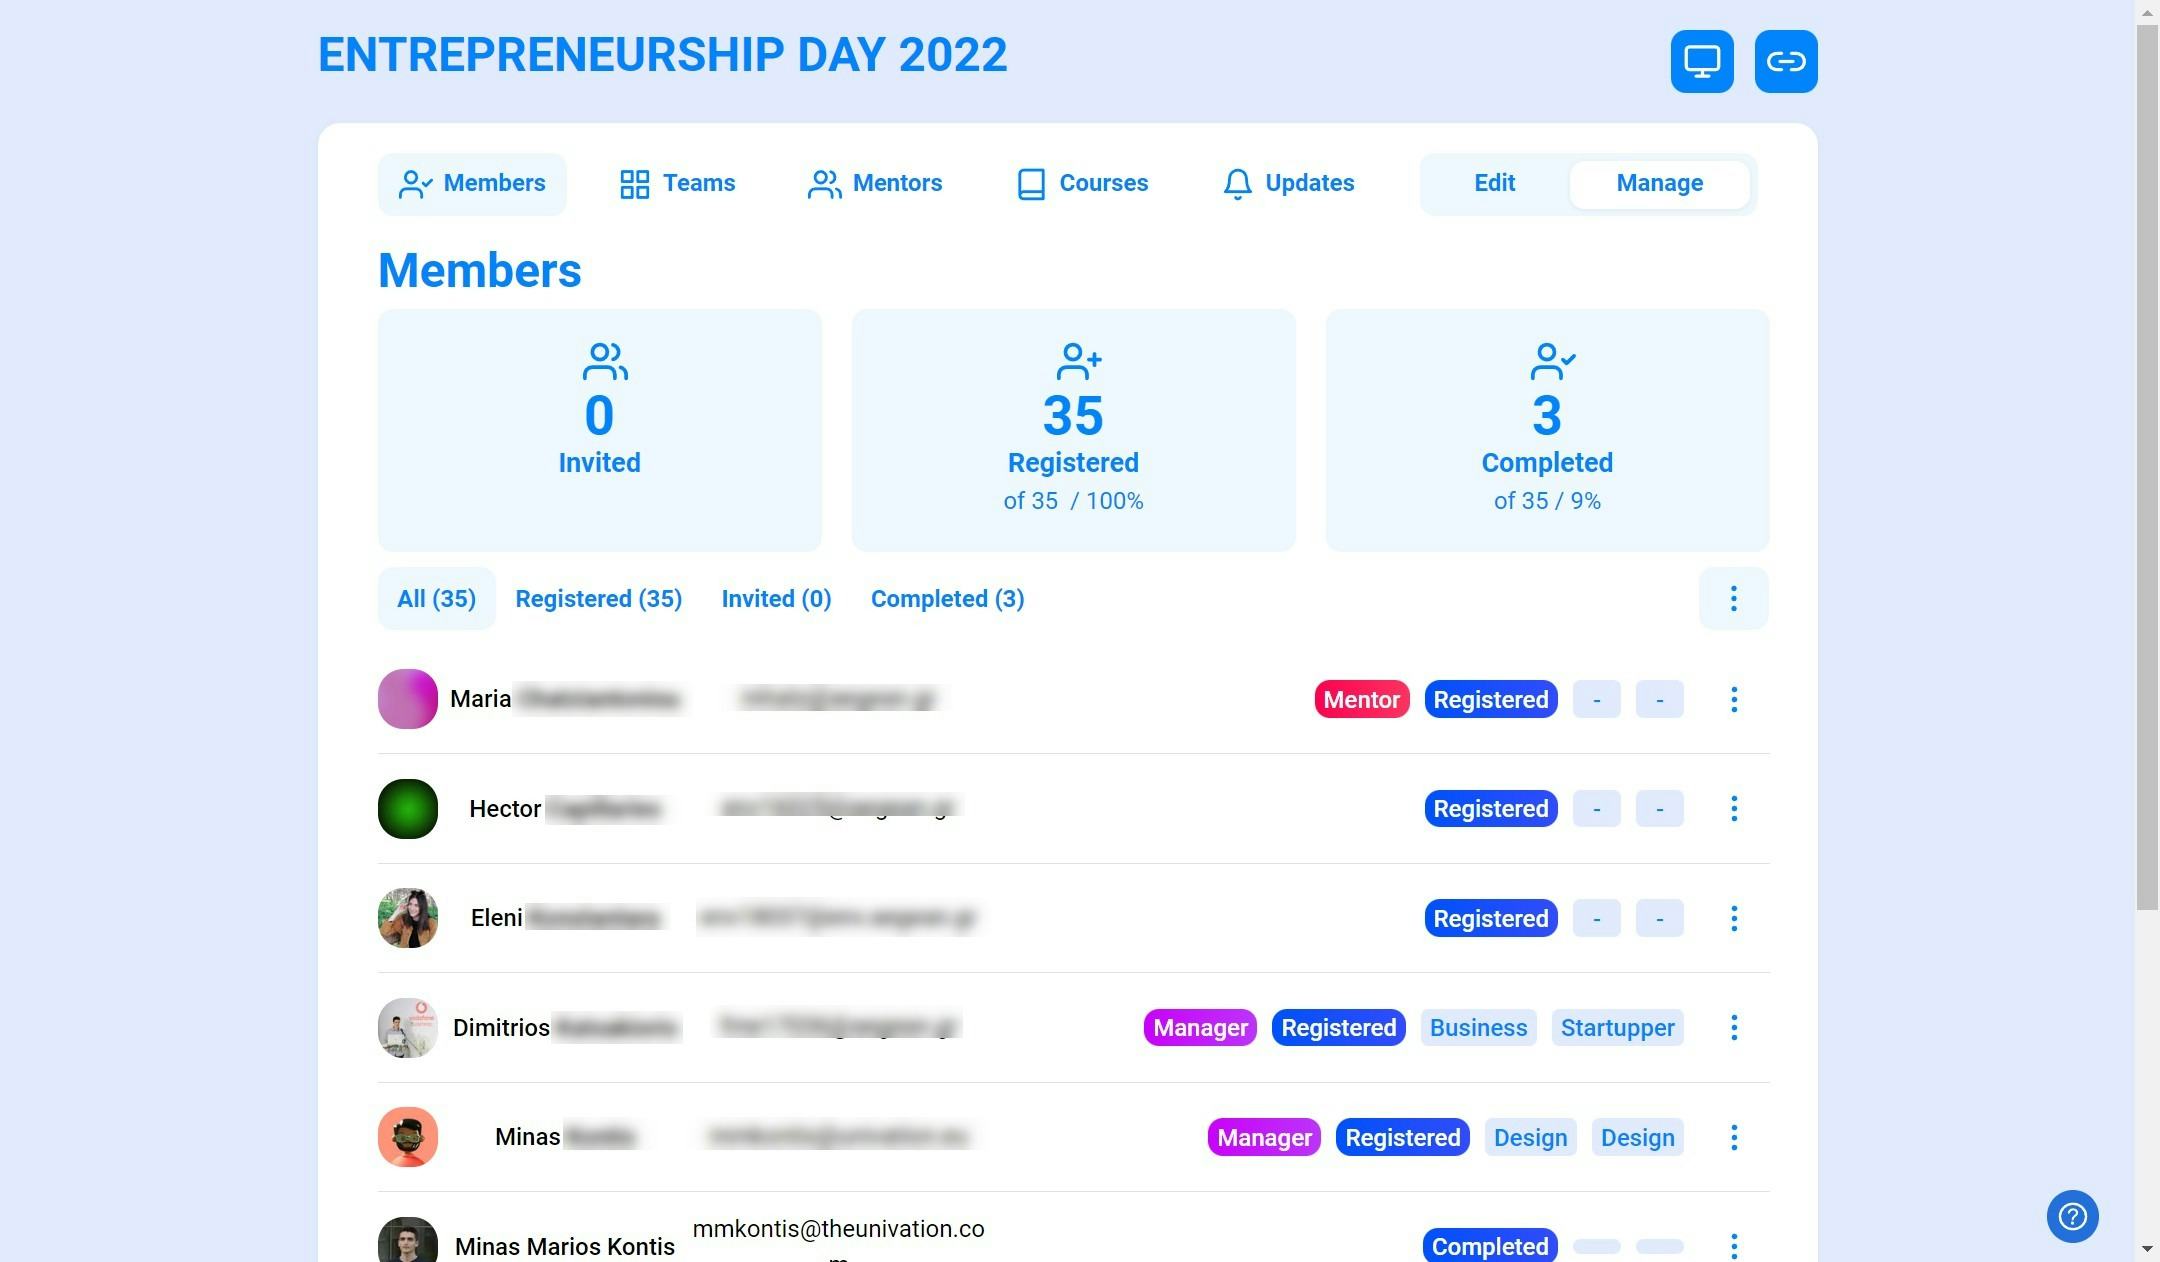The height and width of the screenshot is (1262, 2160).
Task: Switch view to Edit mode
Action: 1493,183
